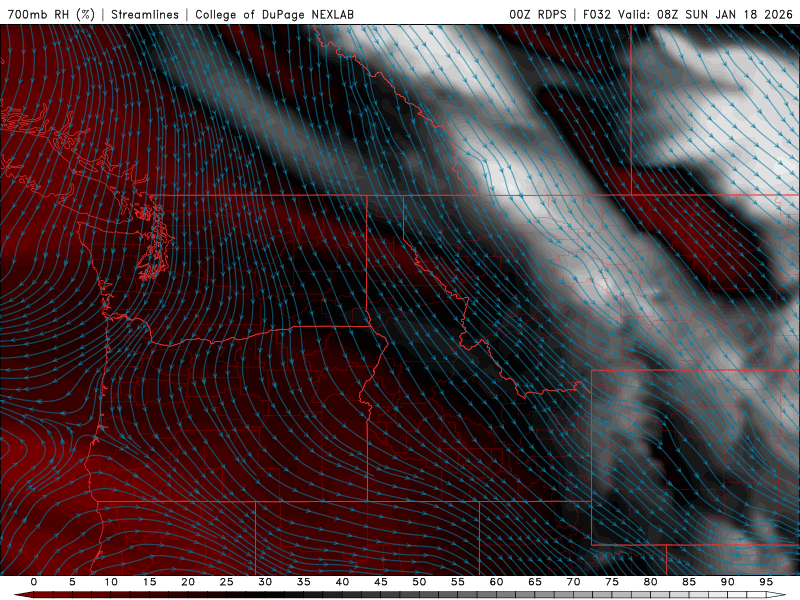Viewport: 800px width, 600px height.
Task: Click the '00Z RDPS' model run label
Action: tap(538, 14)
